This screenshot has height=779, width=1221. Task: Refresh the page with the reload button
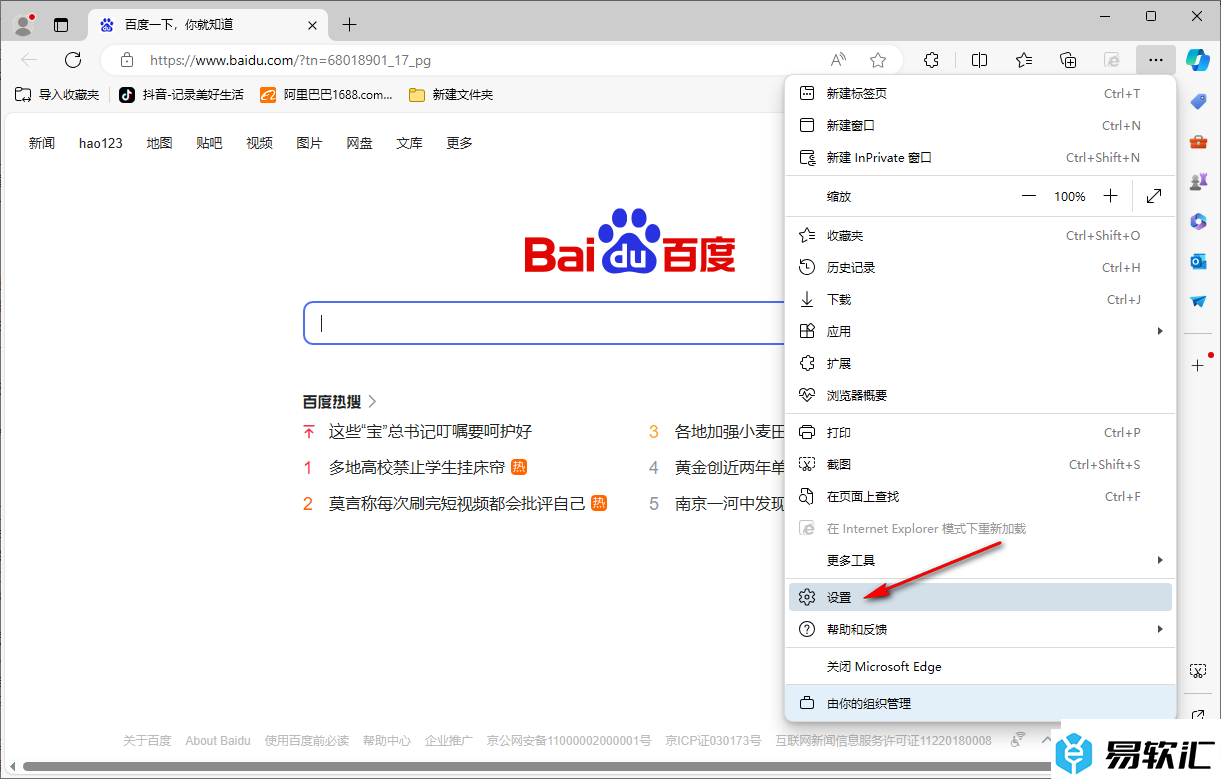coord(73,60)
